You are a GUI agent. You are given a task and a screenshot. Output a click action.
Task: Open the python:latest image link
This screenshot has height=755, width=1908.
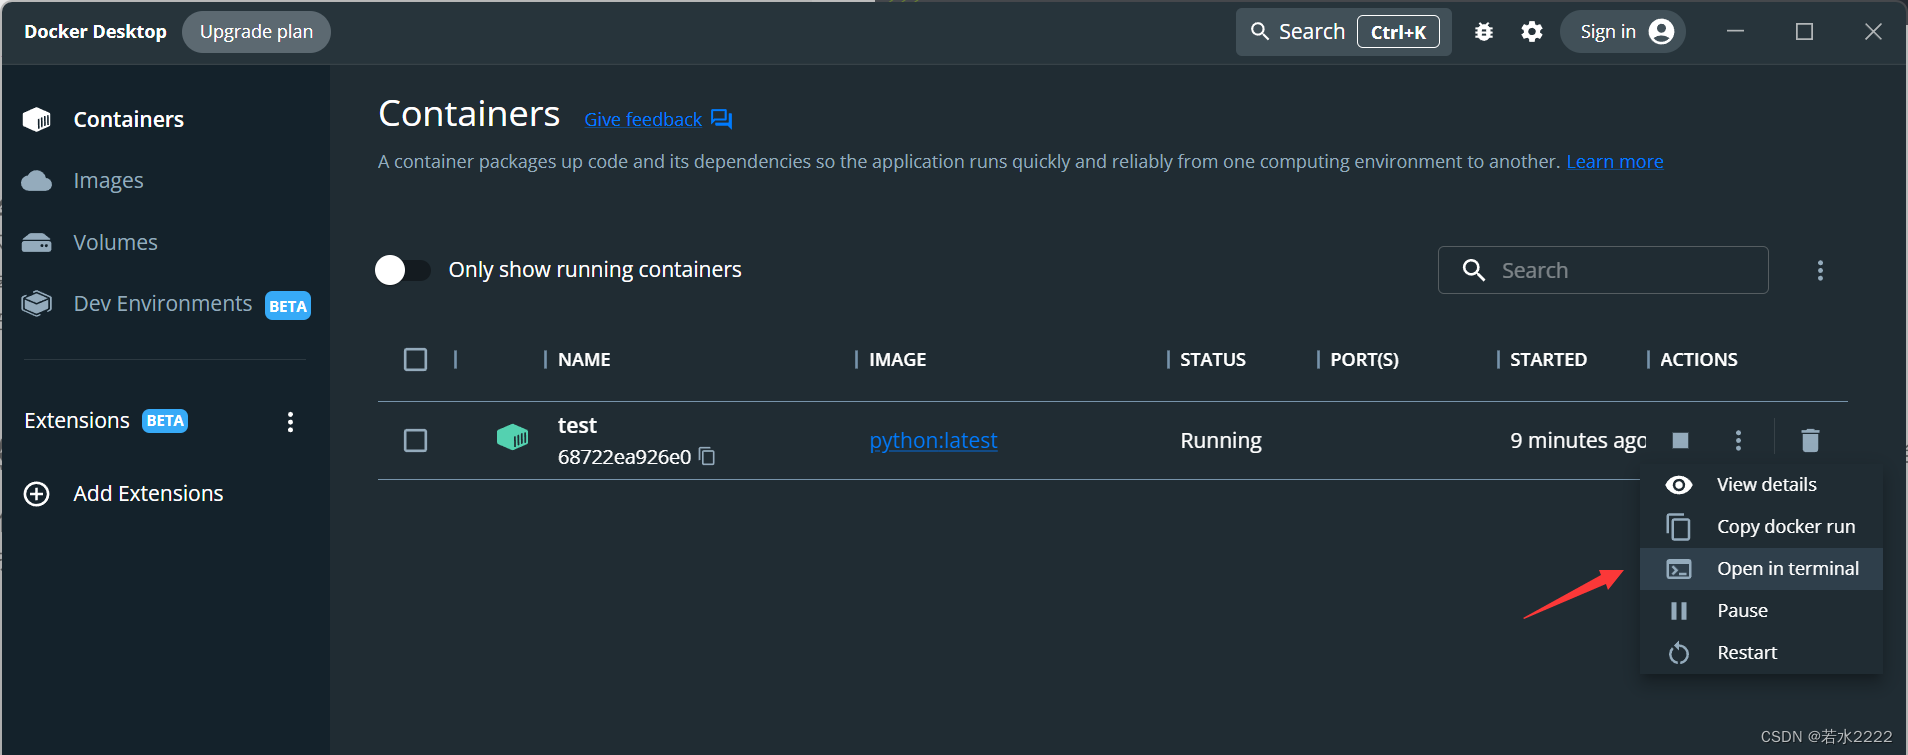(933, 441)
